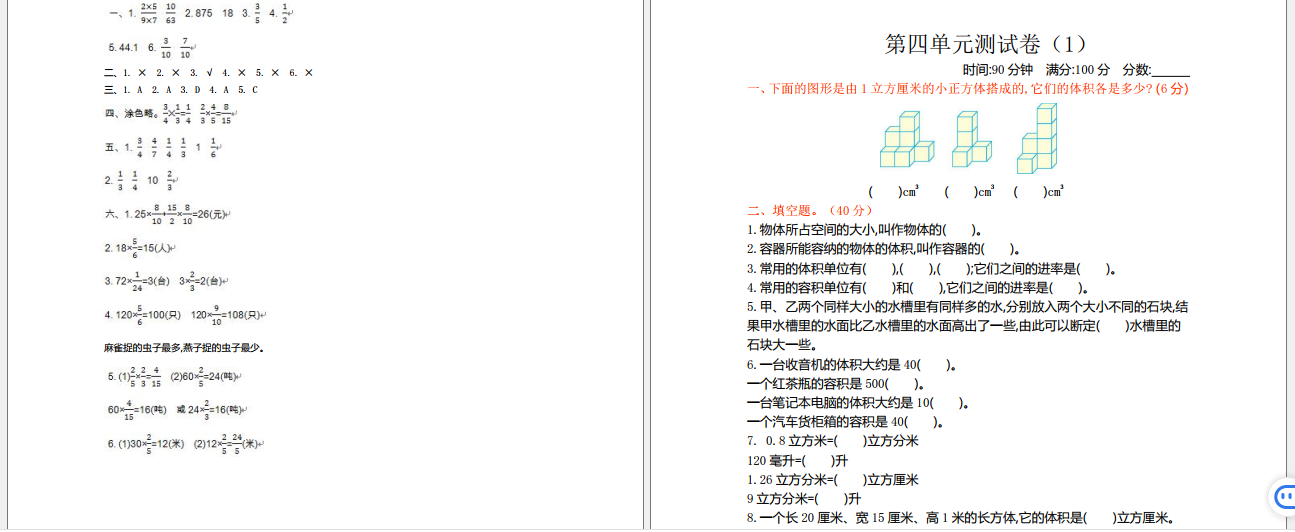The image size is (1295, 532).
Task: Click the blank after 叫作物体的
Action: click(x=960, y=230)
